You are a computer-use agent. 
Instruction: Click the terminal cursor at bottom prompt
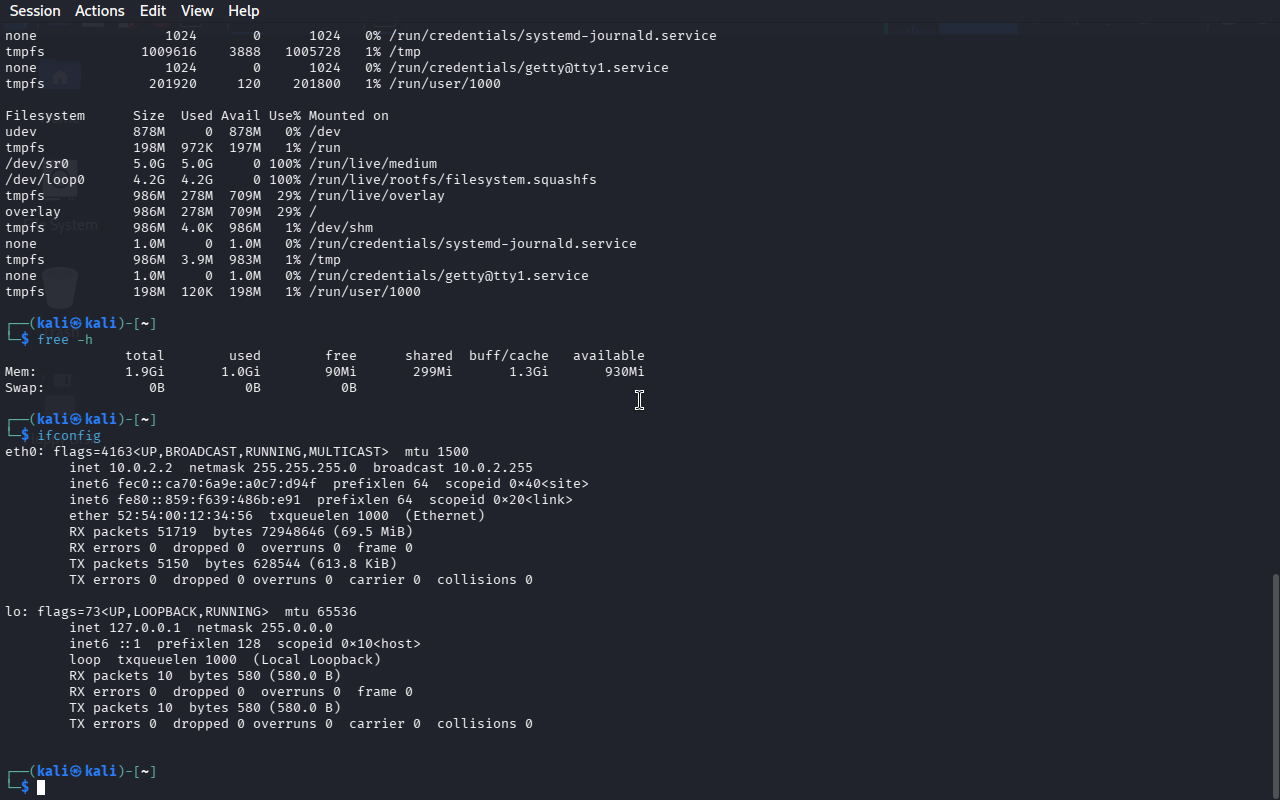point(41,788)
